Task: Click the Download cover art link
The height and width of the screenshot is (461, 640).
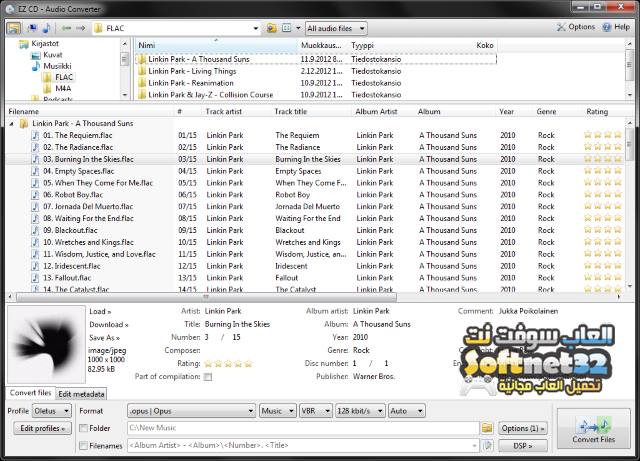Action: [x=109, y=325]
